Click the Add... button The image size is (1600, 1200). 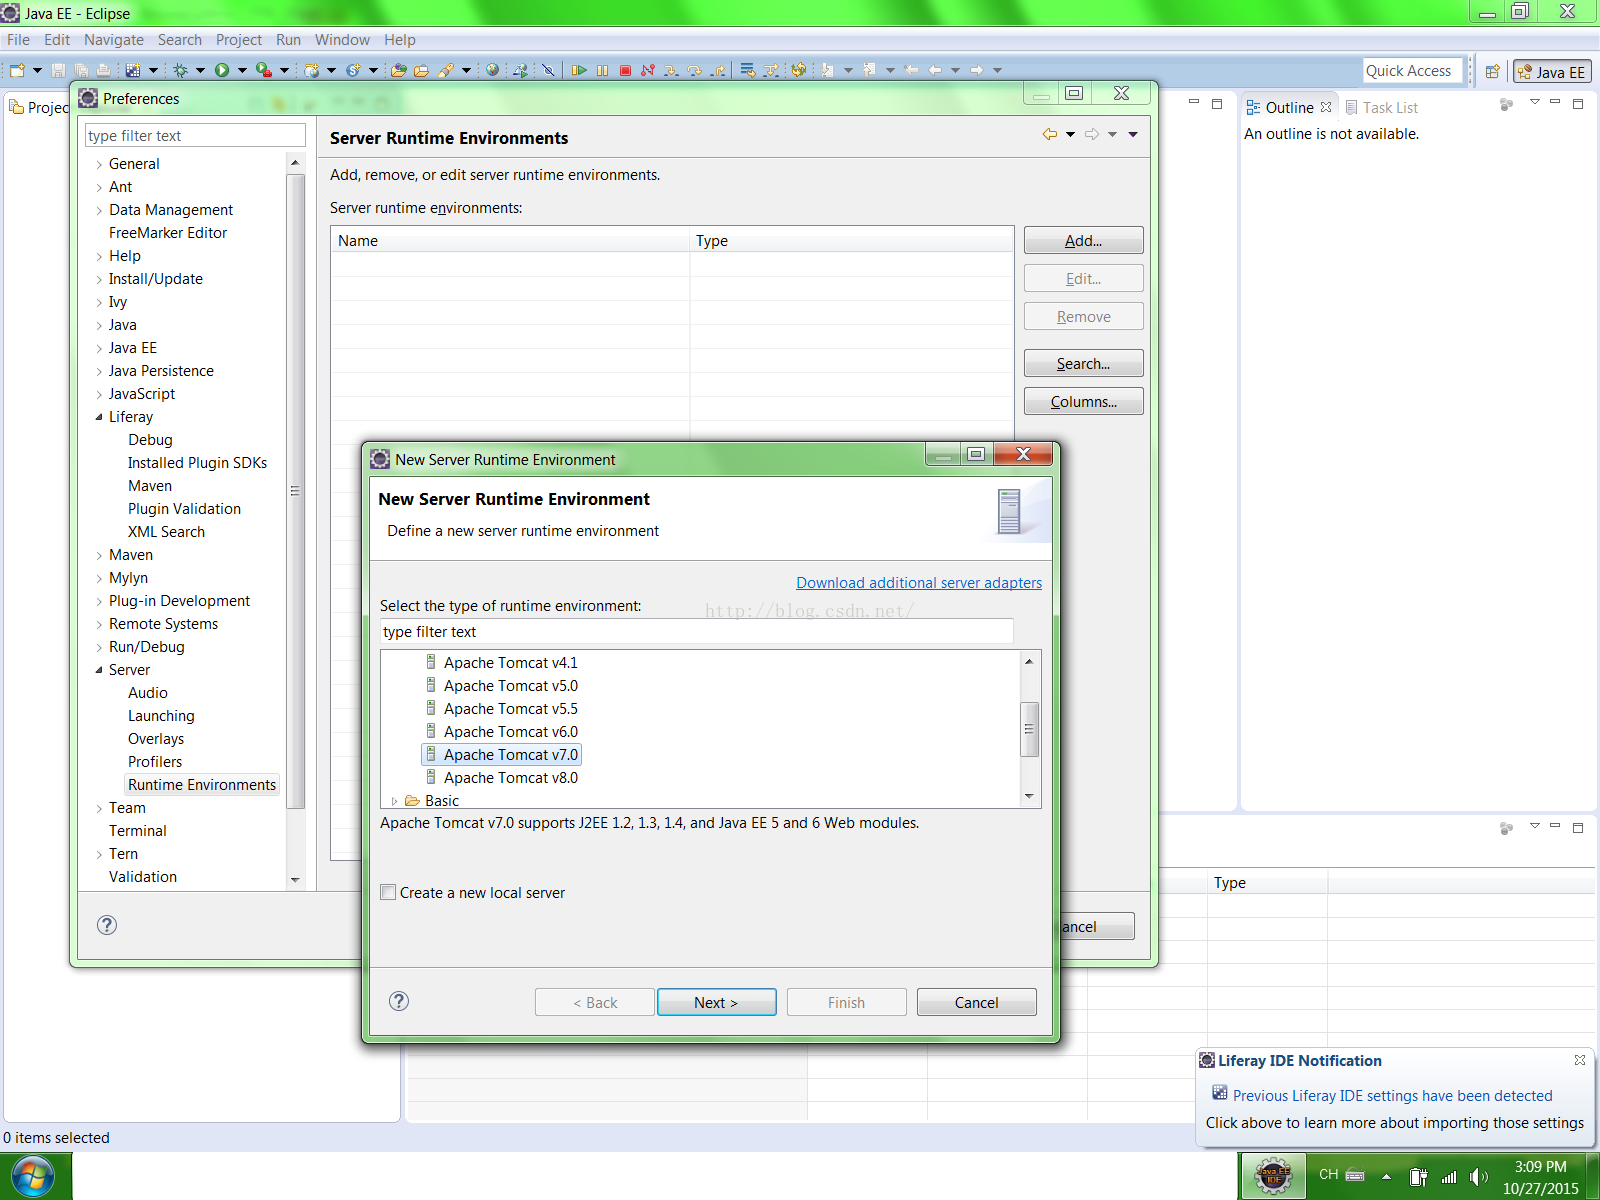pos(1083,240)
